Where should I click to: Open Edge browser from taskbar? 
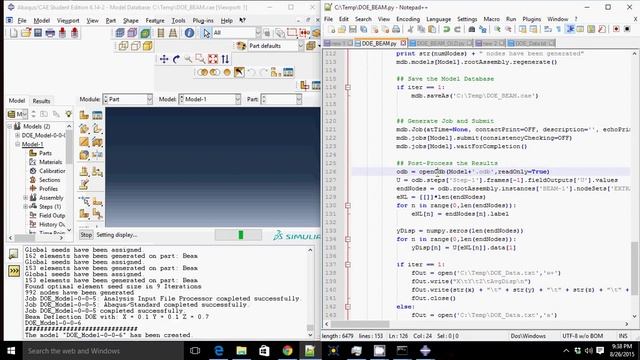[218, 351]
